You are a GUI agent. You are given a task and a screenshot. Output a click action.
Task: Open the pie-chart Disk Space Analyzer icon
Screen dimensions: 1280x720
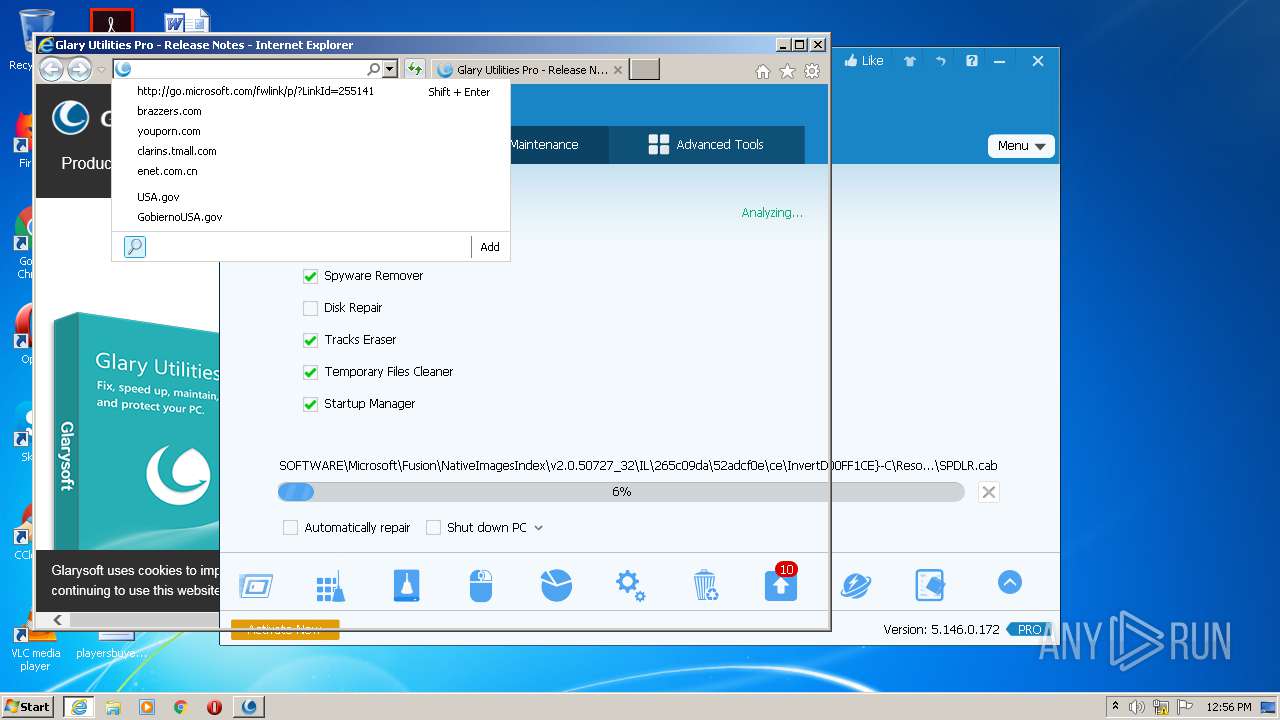tap(556, 585)
